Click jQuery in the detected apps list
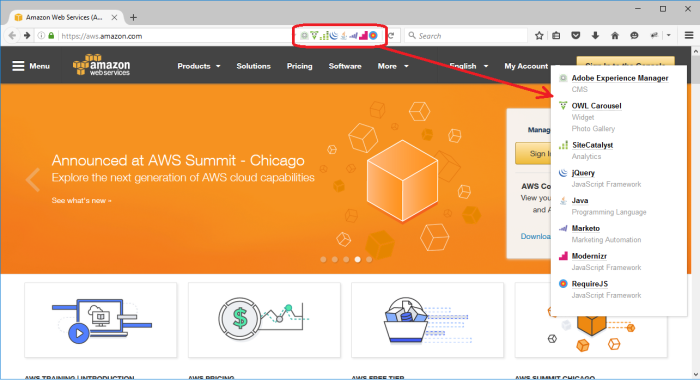Viewport: 700px width, 380px height. 583,173
